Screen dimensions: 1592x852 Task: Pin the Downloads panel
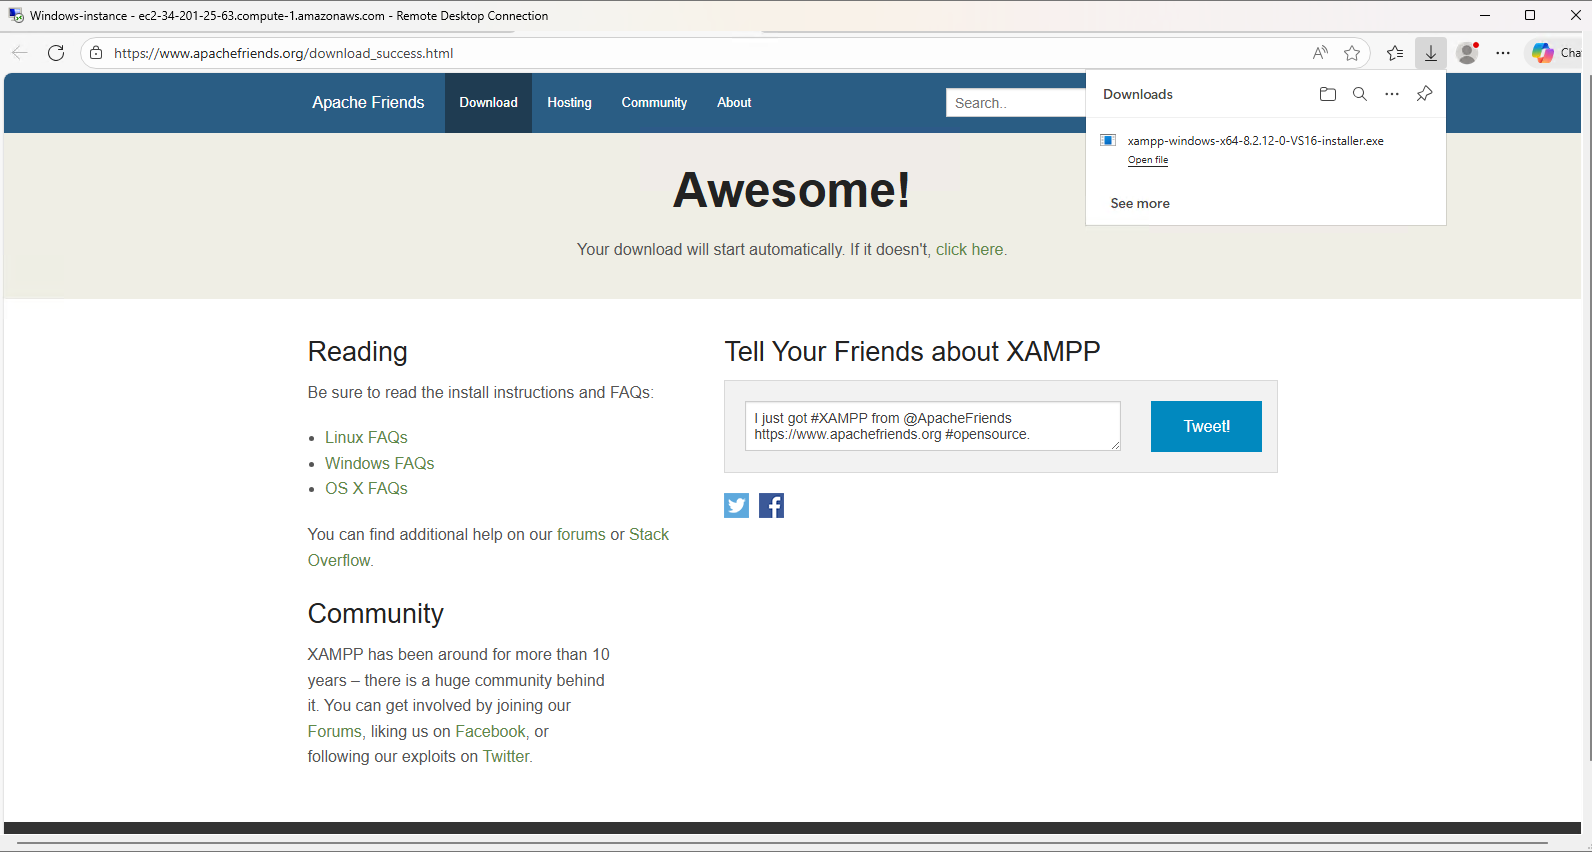1424,94
